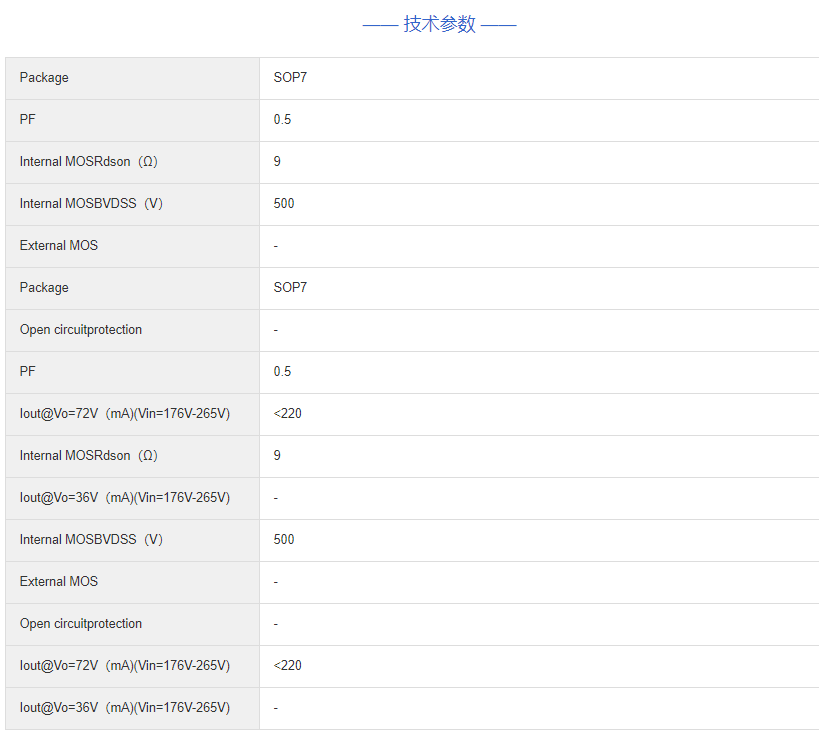Click the Open circuitprotection label below the second Package row
Image resolution: width=819 pixels, height=734 pixels.
[81, 330]
